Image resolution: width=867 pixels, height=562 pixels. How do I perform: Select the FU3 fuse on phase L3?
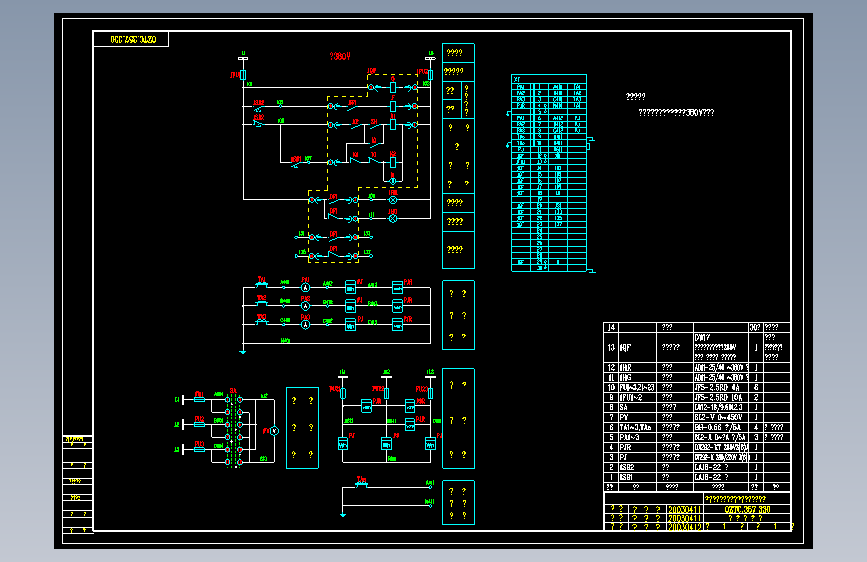(x=200, y=449)
